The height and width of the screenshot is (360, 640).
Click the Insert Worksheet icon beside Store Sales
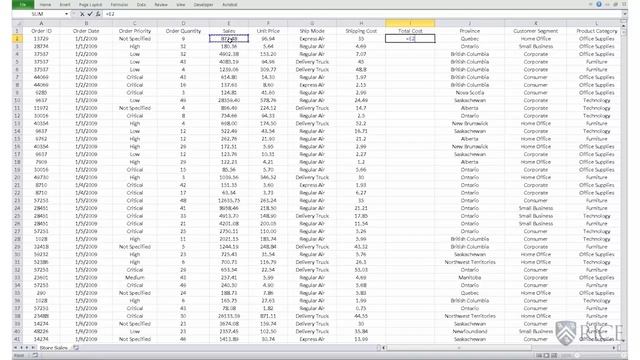point(76,348)
